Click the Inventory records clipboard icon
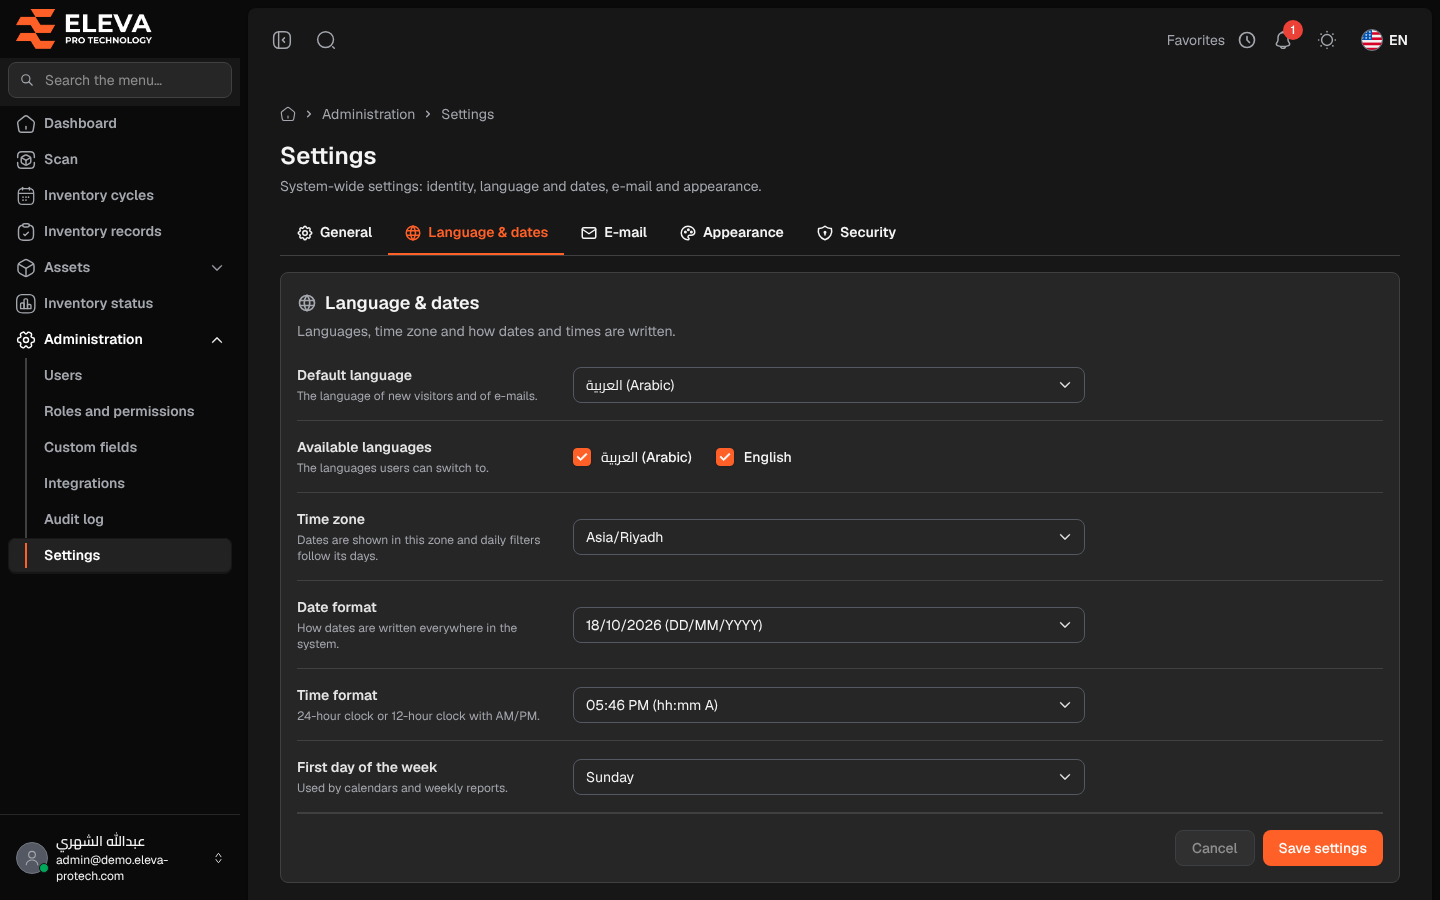Image resolution: width=1440 pixels, height=900 pixels. point(26,231)
